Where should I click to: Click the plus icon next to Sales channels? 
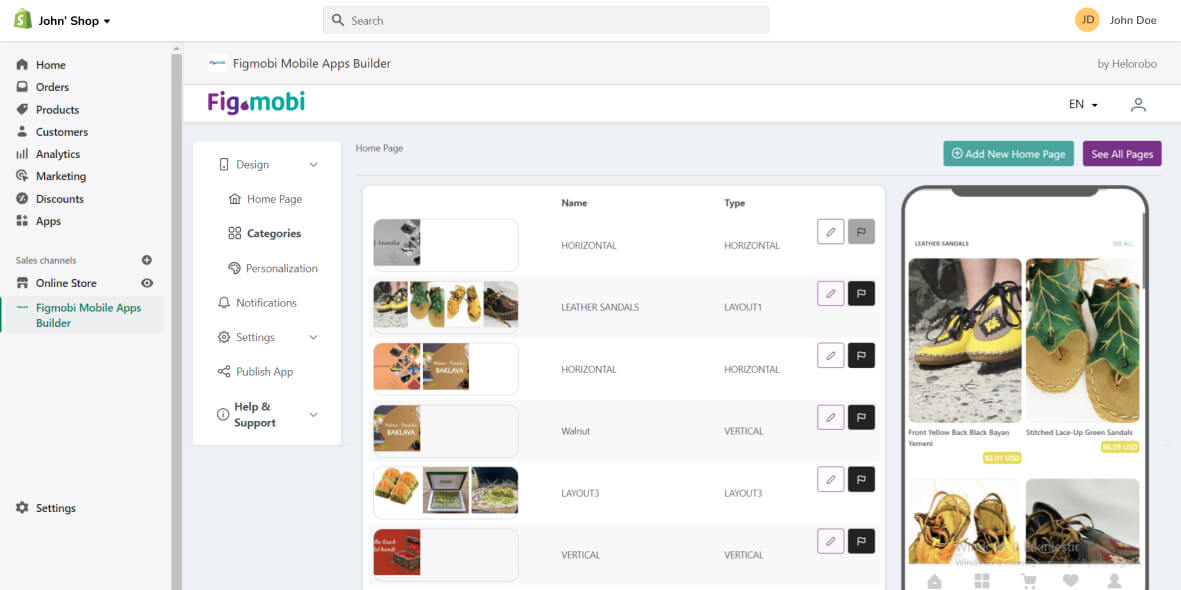click(147, 260)
